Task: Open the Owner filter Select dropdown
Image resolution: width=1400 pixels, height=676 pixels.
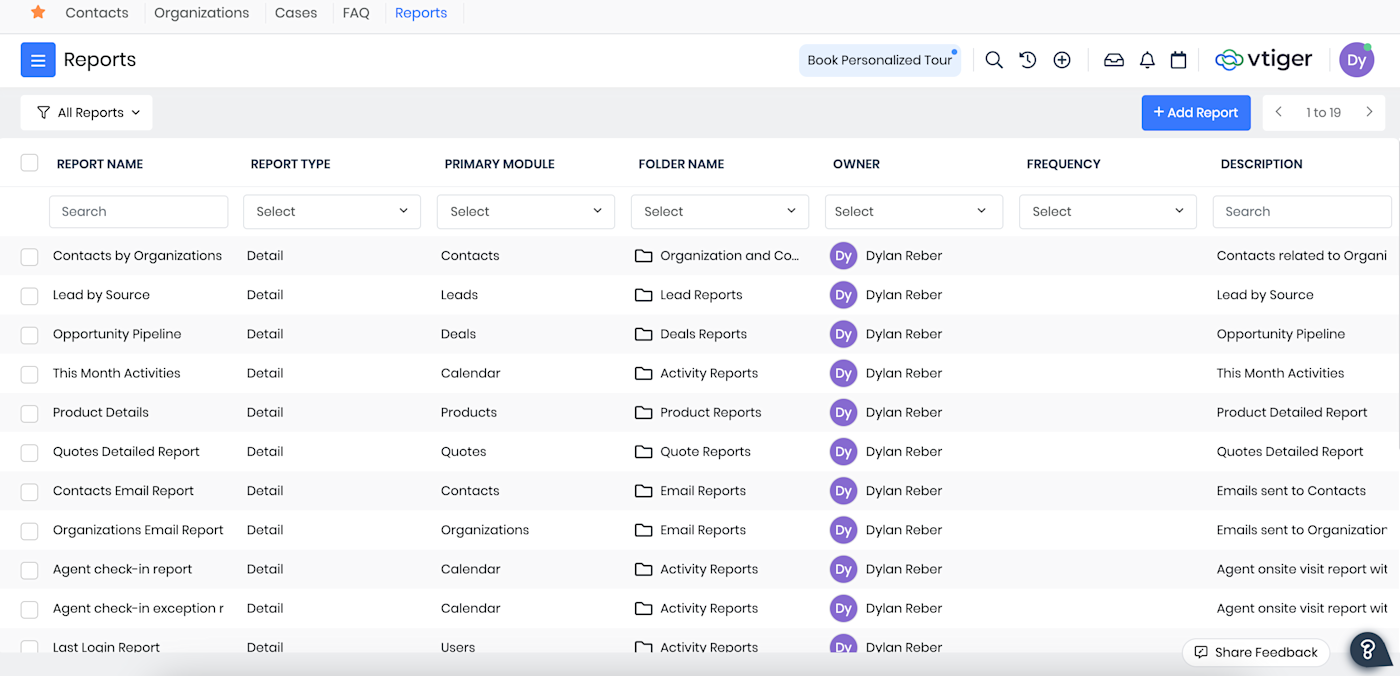Action: point(913,212)
